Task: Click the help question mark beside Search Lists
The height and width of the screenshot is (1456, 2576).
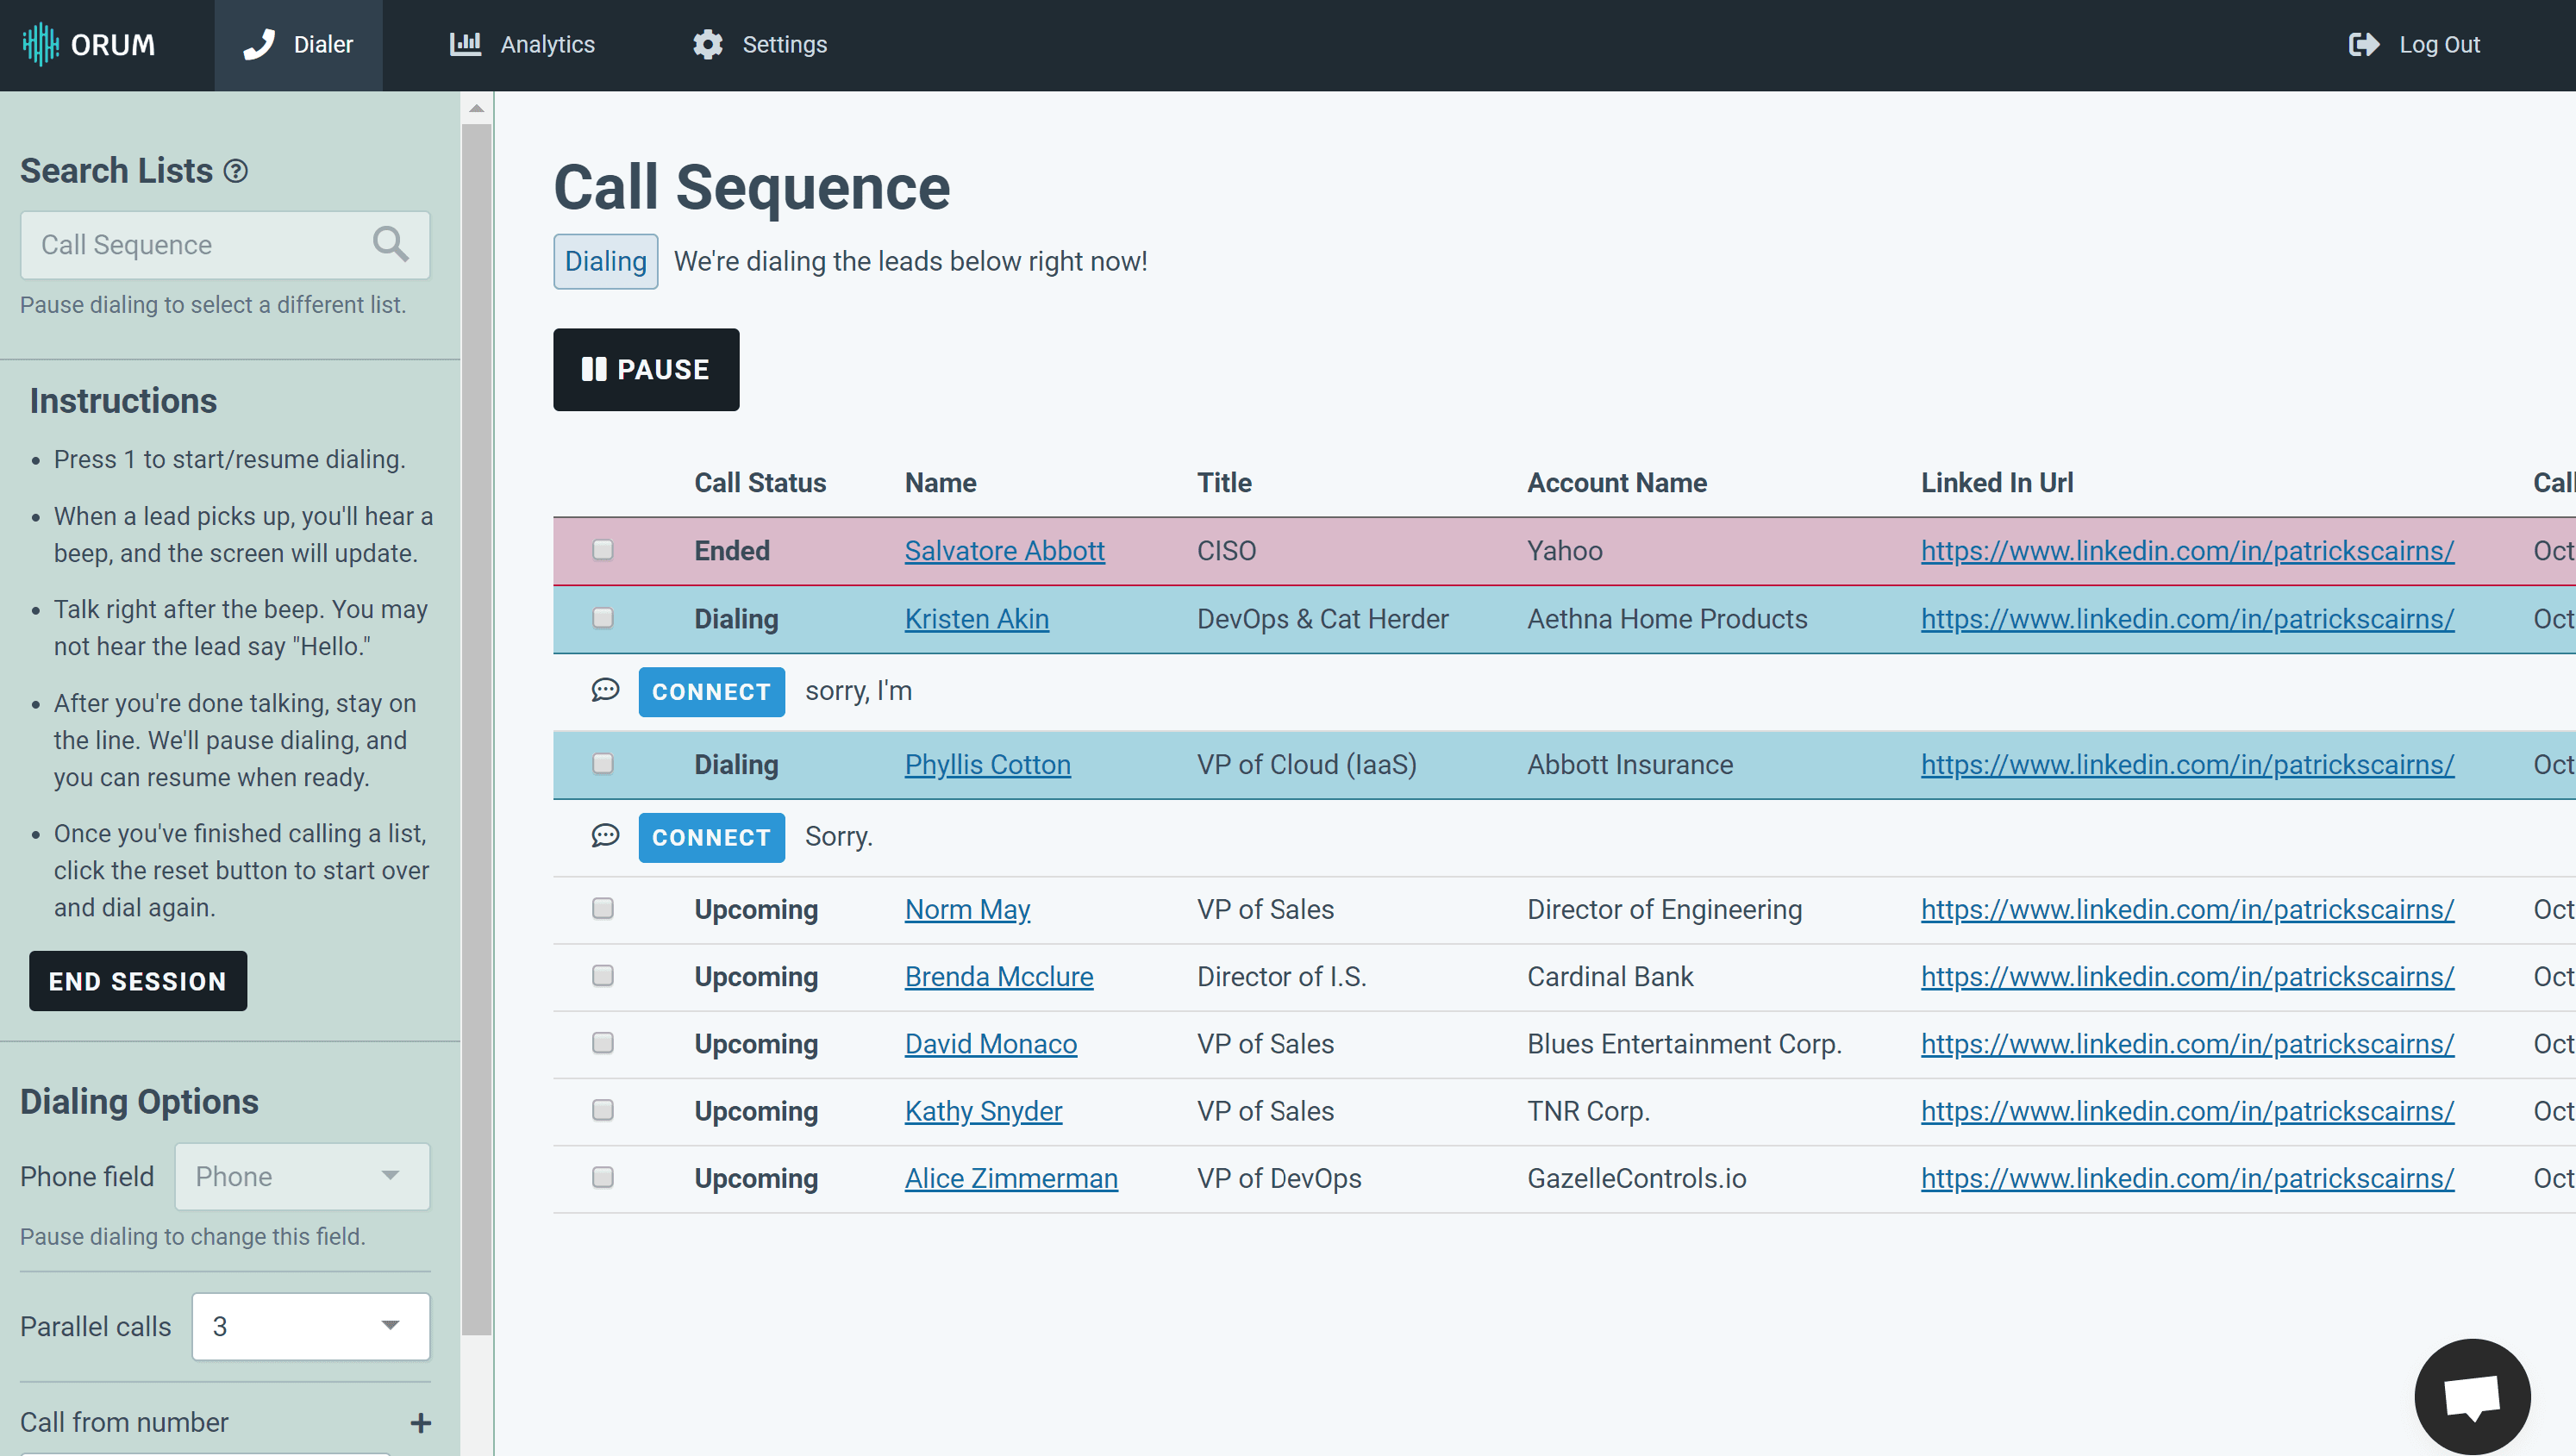Action: click(x=235, y=171)
